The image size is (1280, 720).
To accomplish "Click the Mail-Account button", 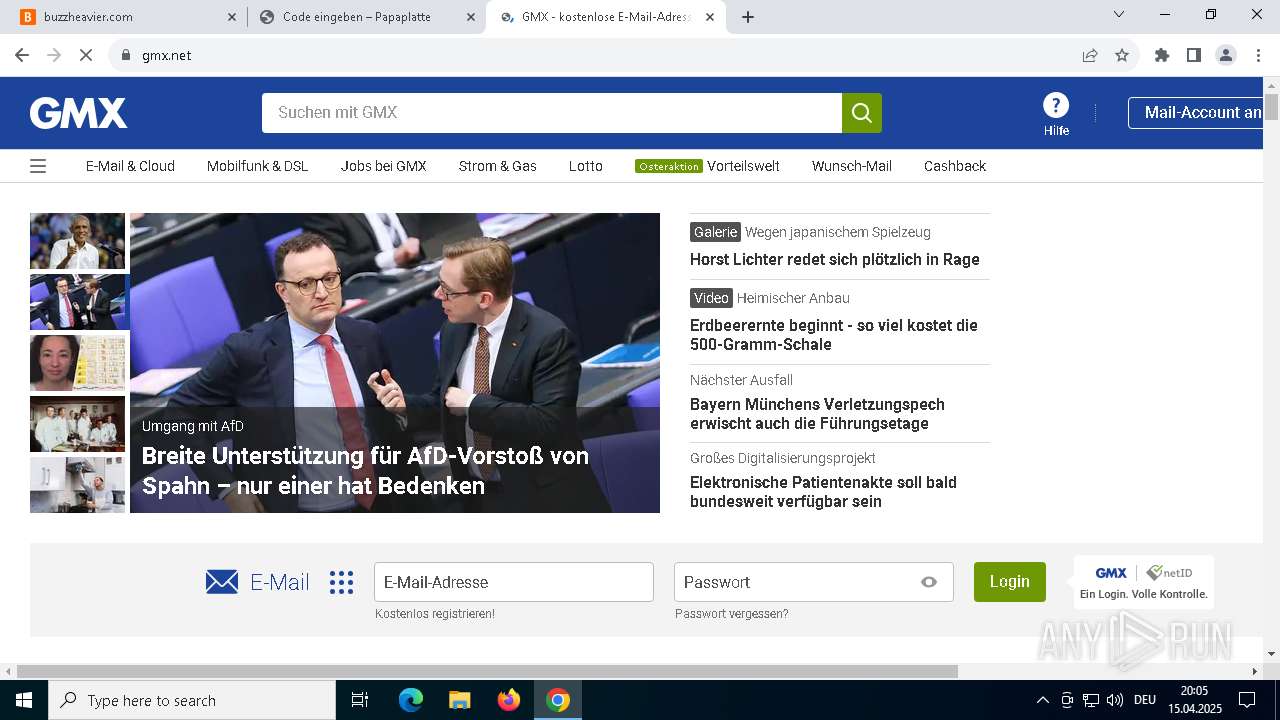I will click(x=1197, y=113).
